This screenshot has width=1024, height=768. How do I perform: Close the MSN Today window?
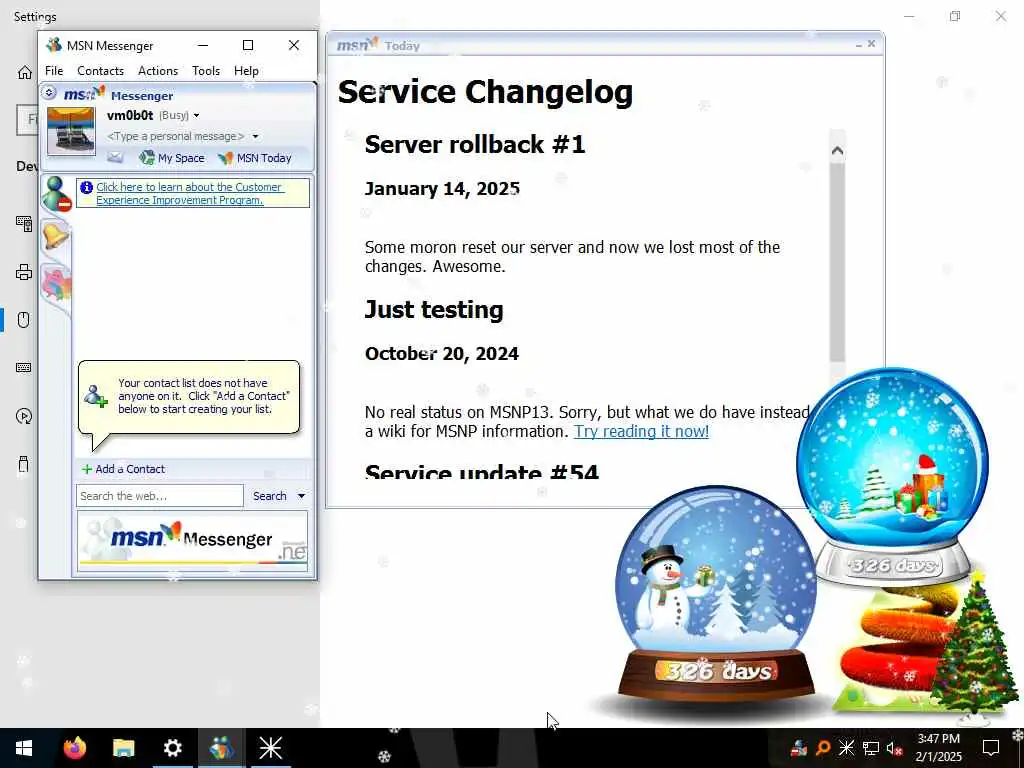(871, 44)
